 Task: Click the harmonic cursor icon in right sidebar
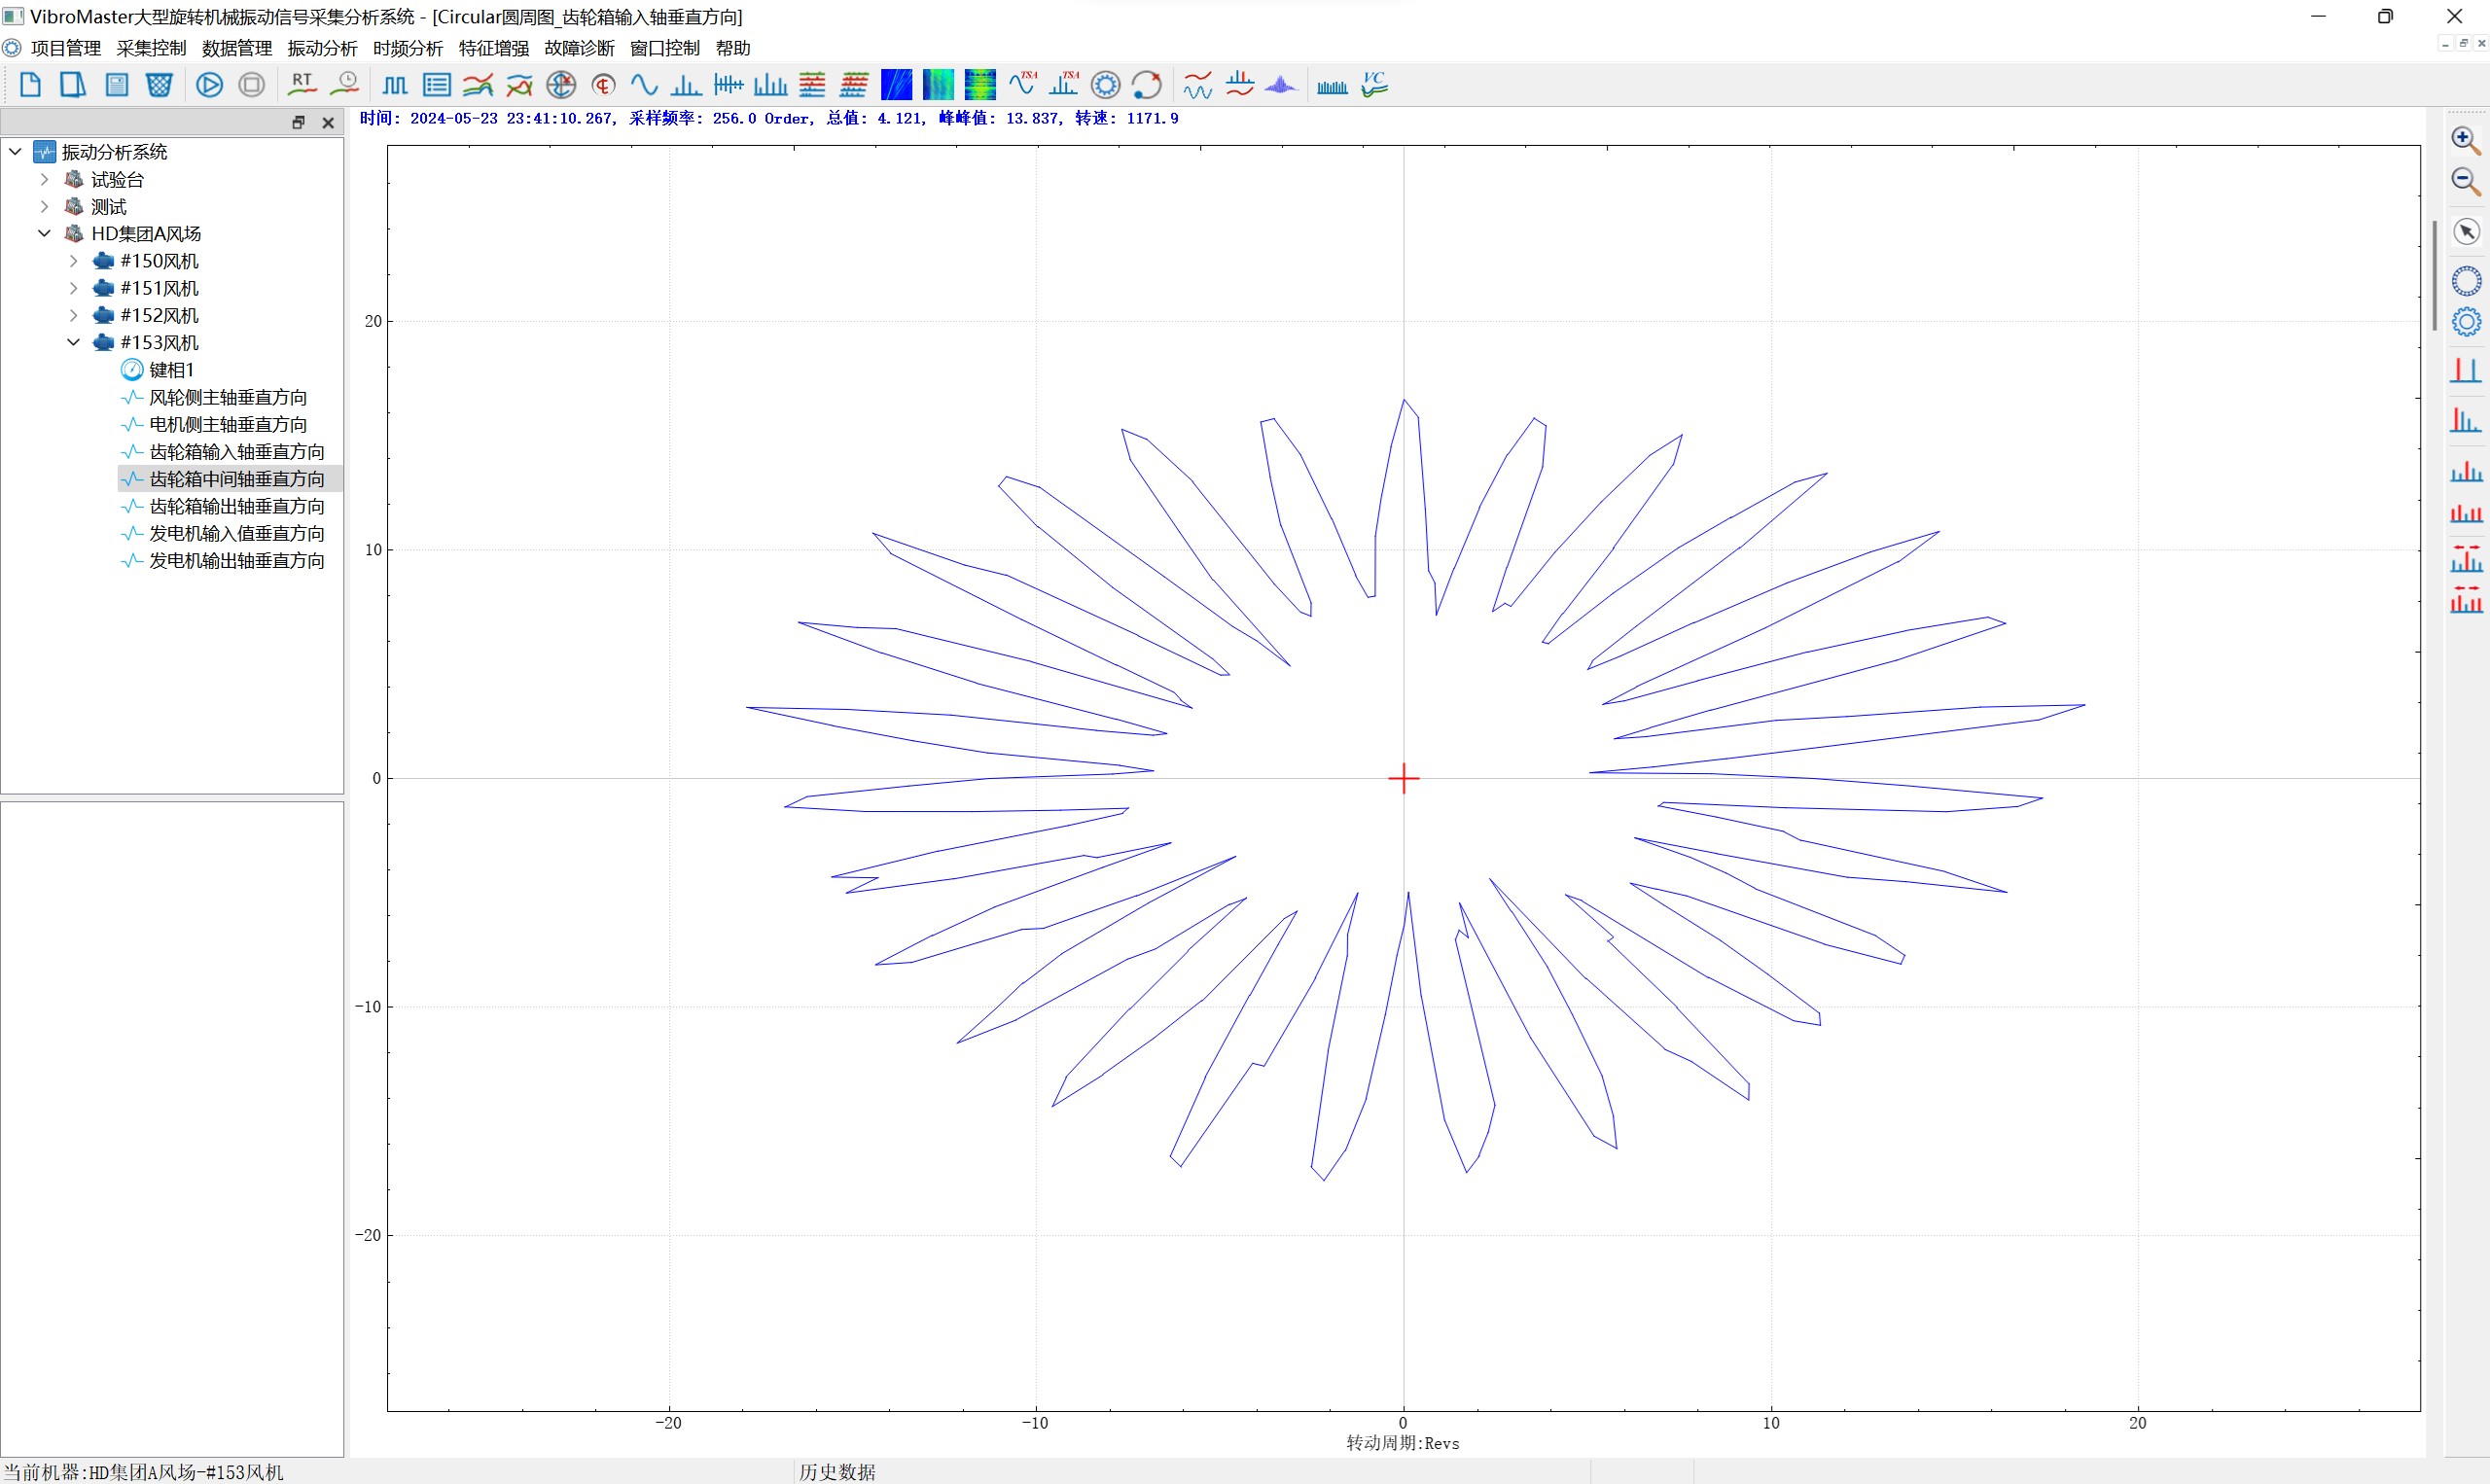[x=2466, y=420]
